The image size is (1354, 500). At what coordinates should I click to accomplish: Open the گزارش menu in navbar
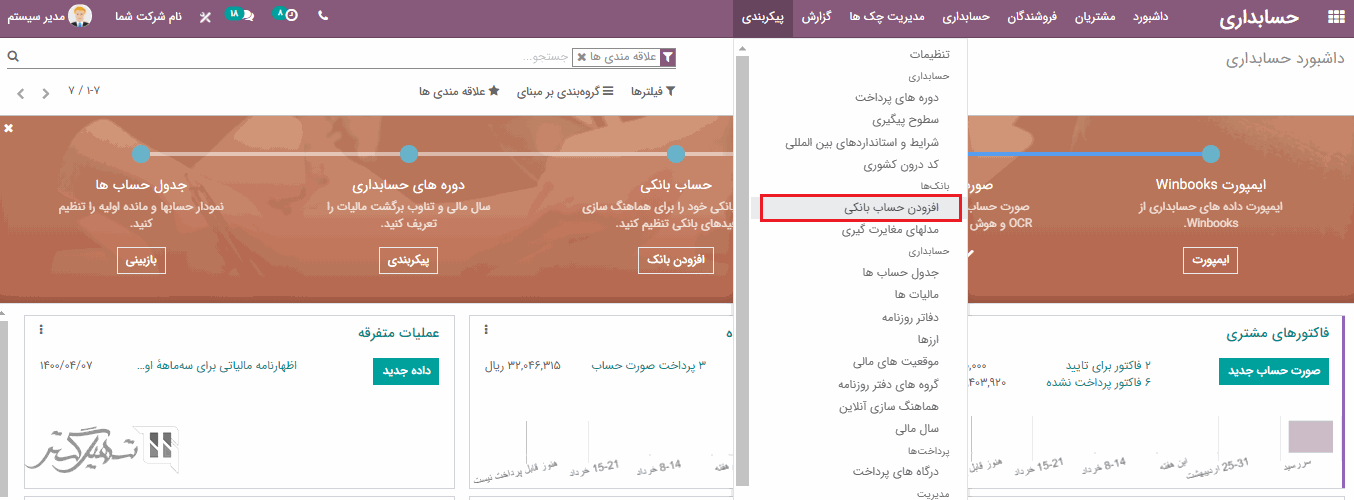pyautogui.click(x=817, y=17)
